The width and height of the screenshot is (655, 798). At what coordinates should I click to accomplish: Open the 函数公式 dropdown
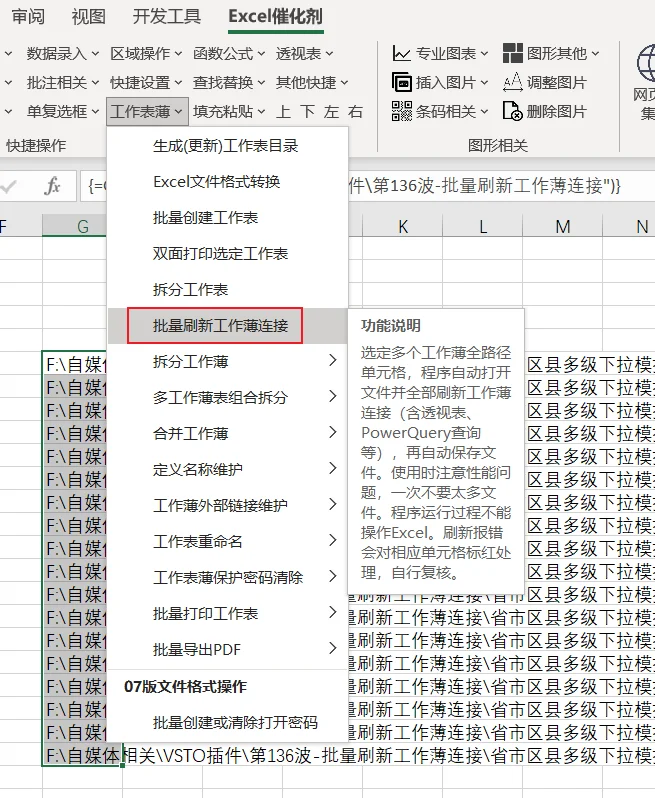tap(229, 53)
